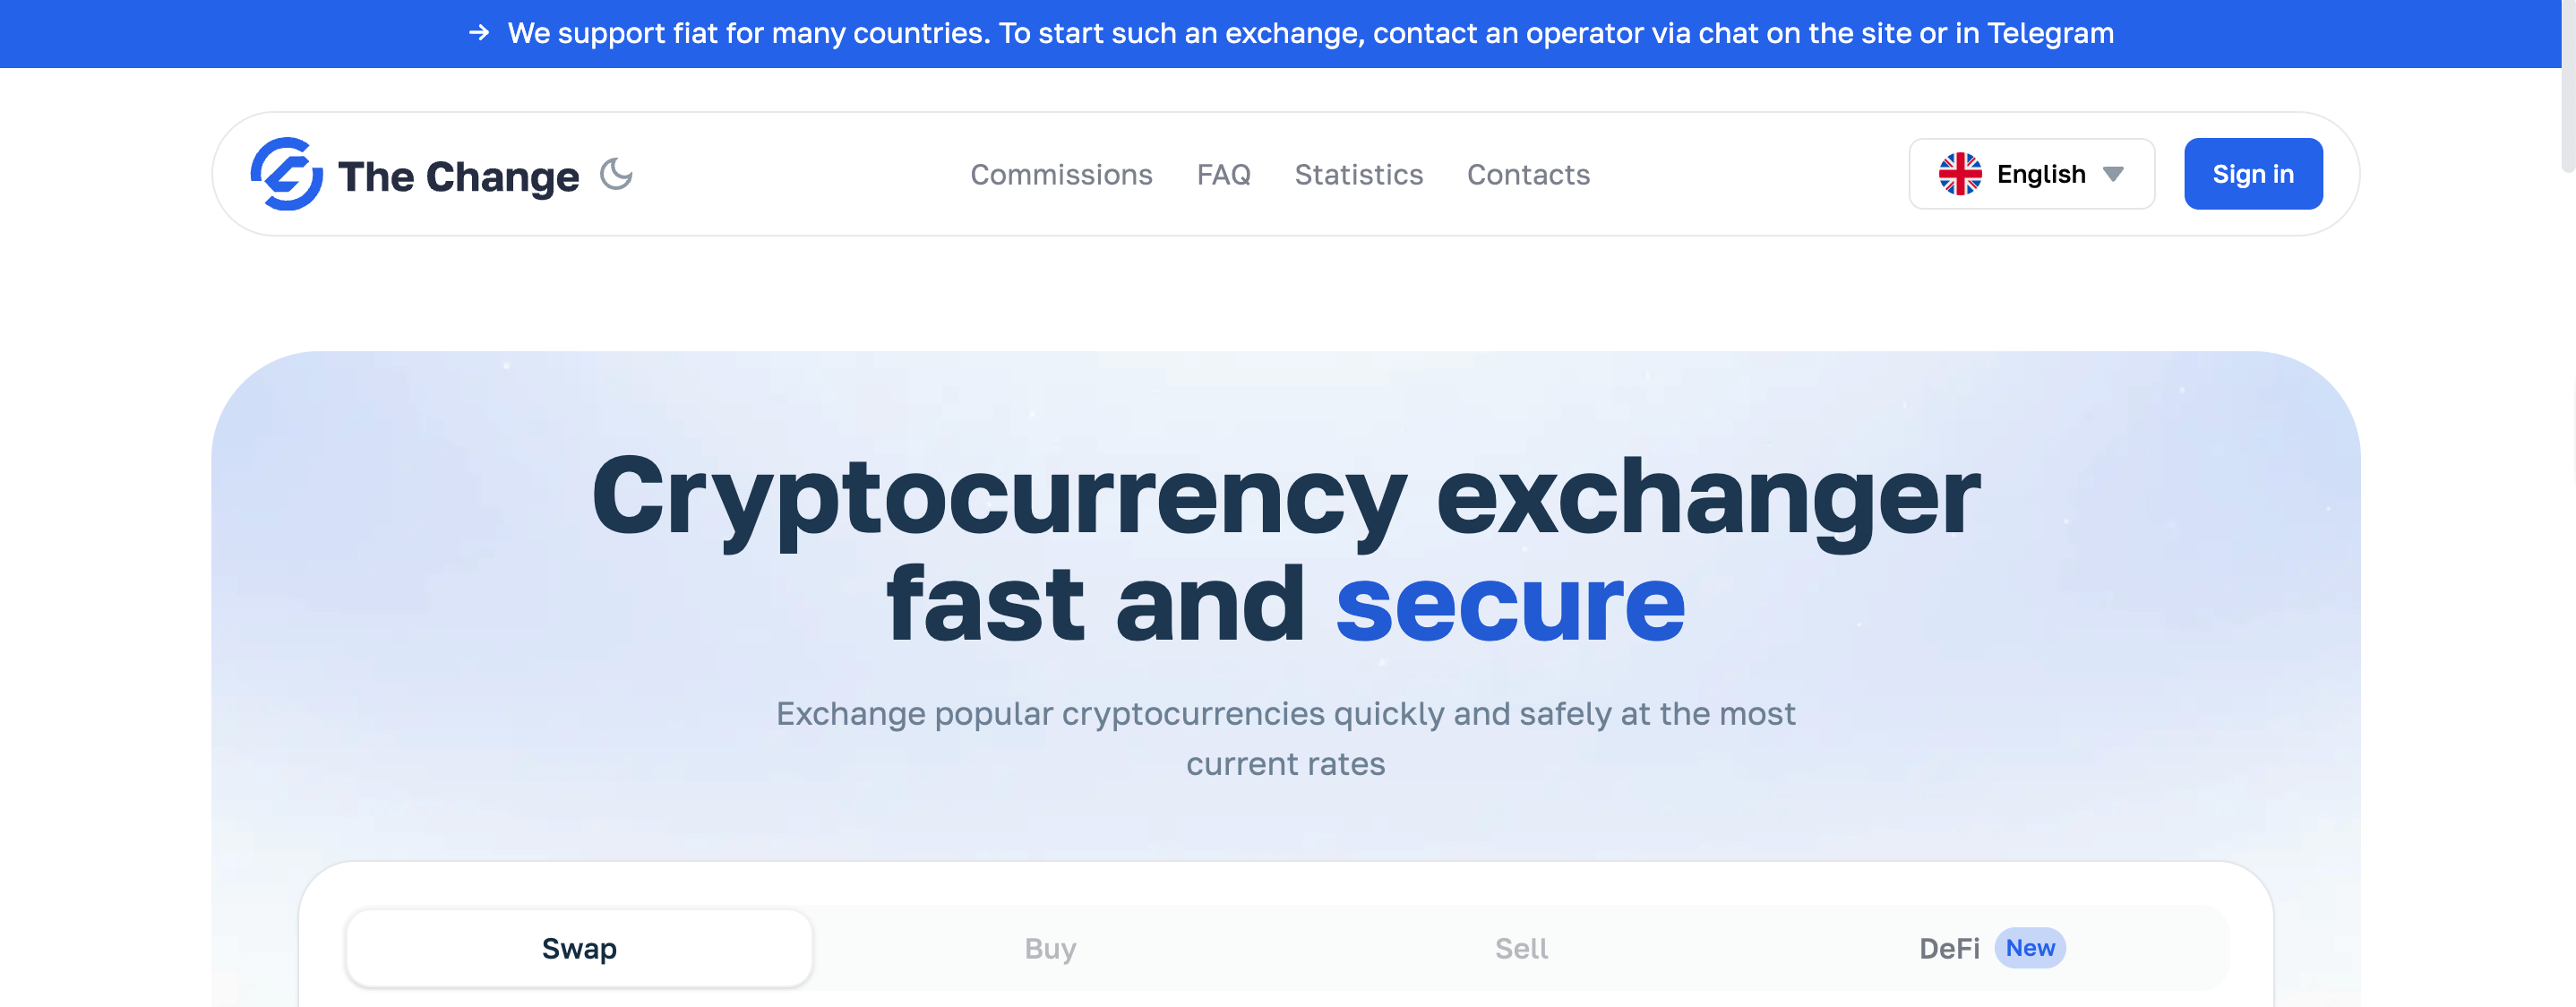Screen dimensions: 2576x1007
Task: Open the Statistics link
Action: 1358,175
